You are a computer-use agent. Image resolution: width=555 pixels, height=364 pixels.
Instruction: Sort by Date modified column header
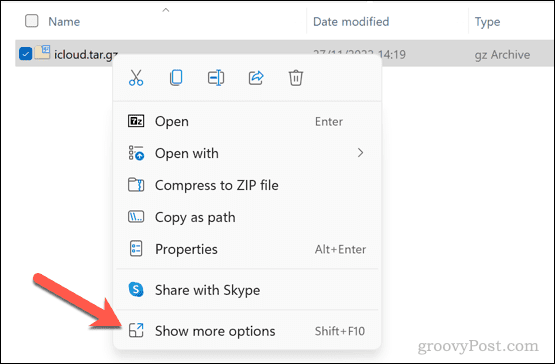click(351, 22)
